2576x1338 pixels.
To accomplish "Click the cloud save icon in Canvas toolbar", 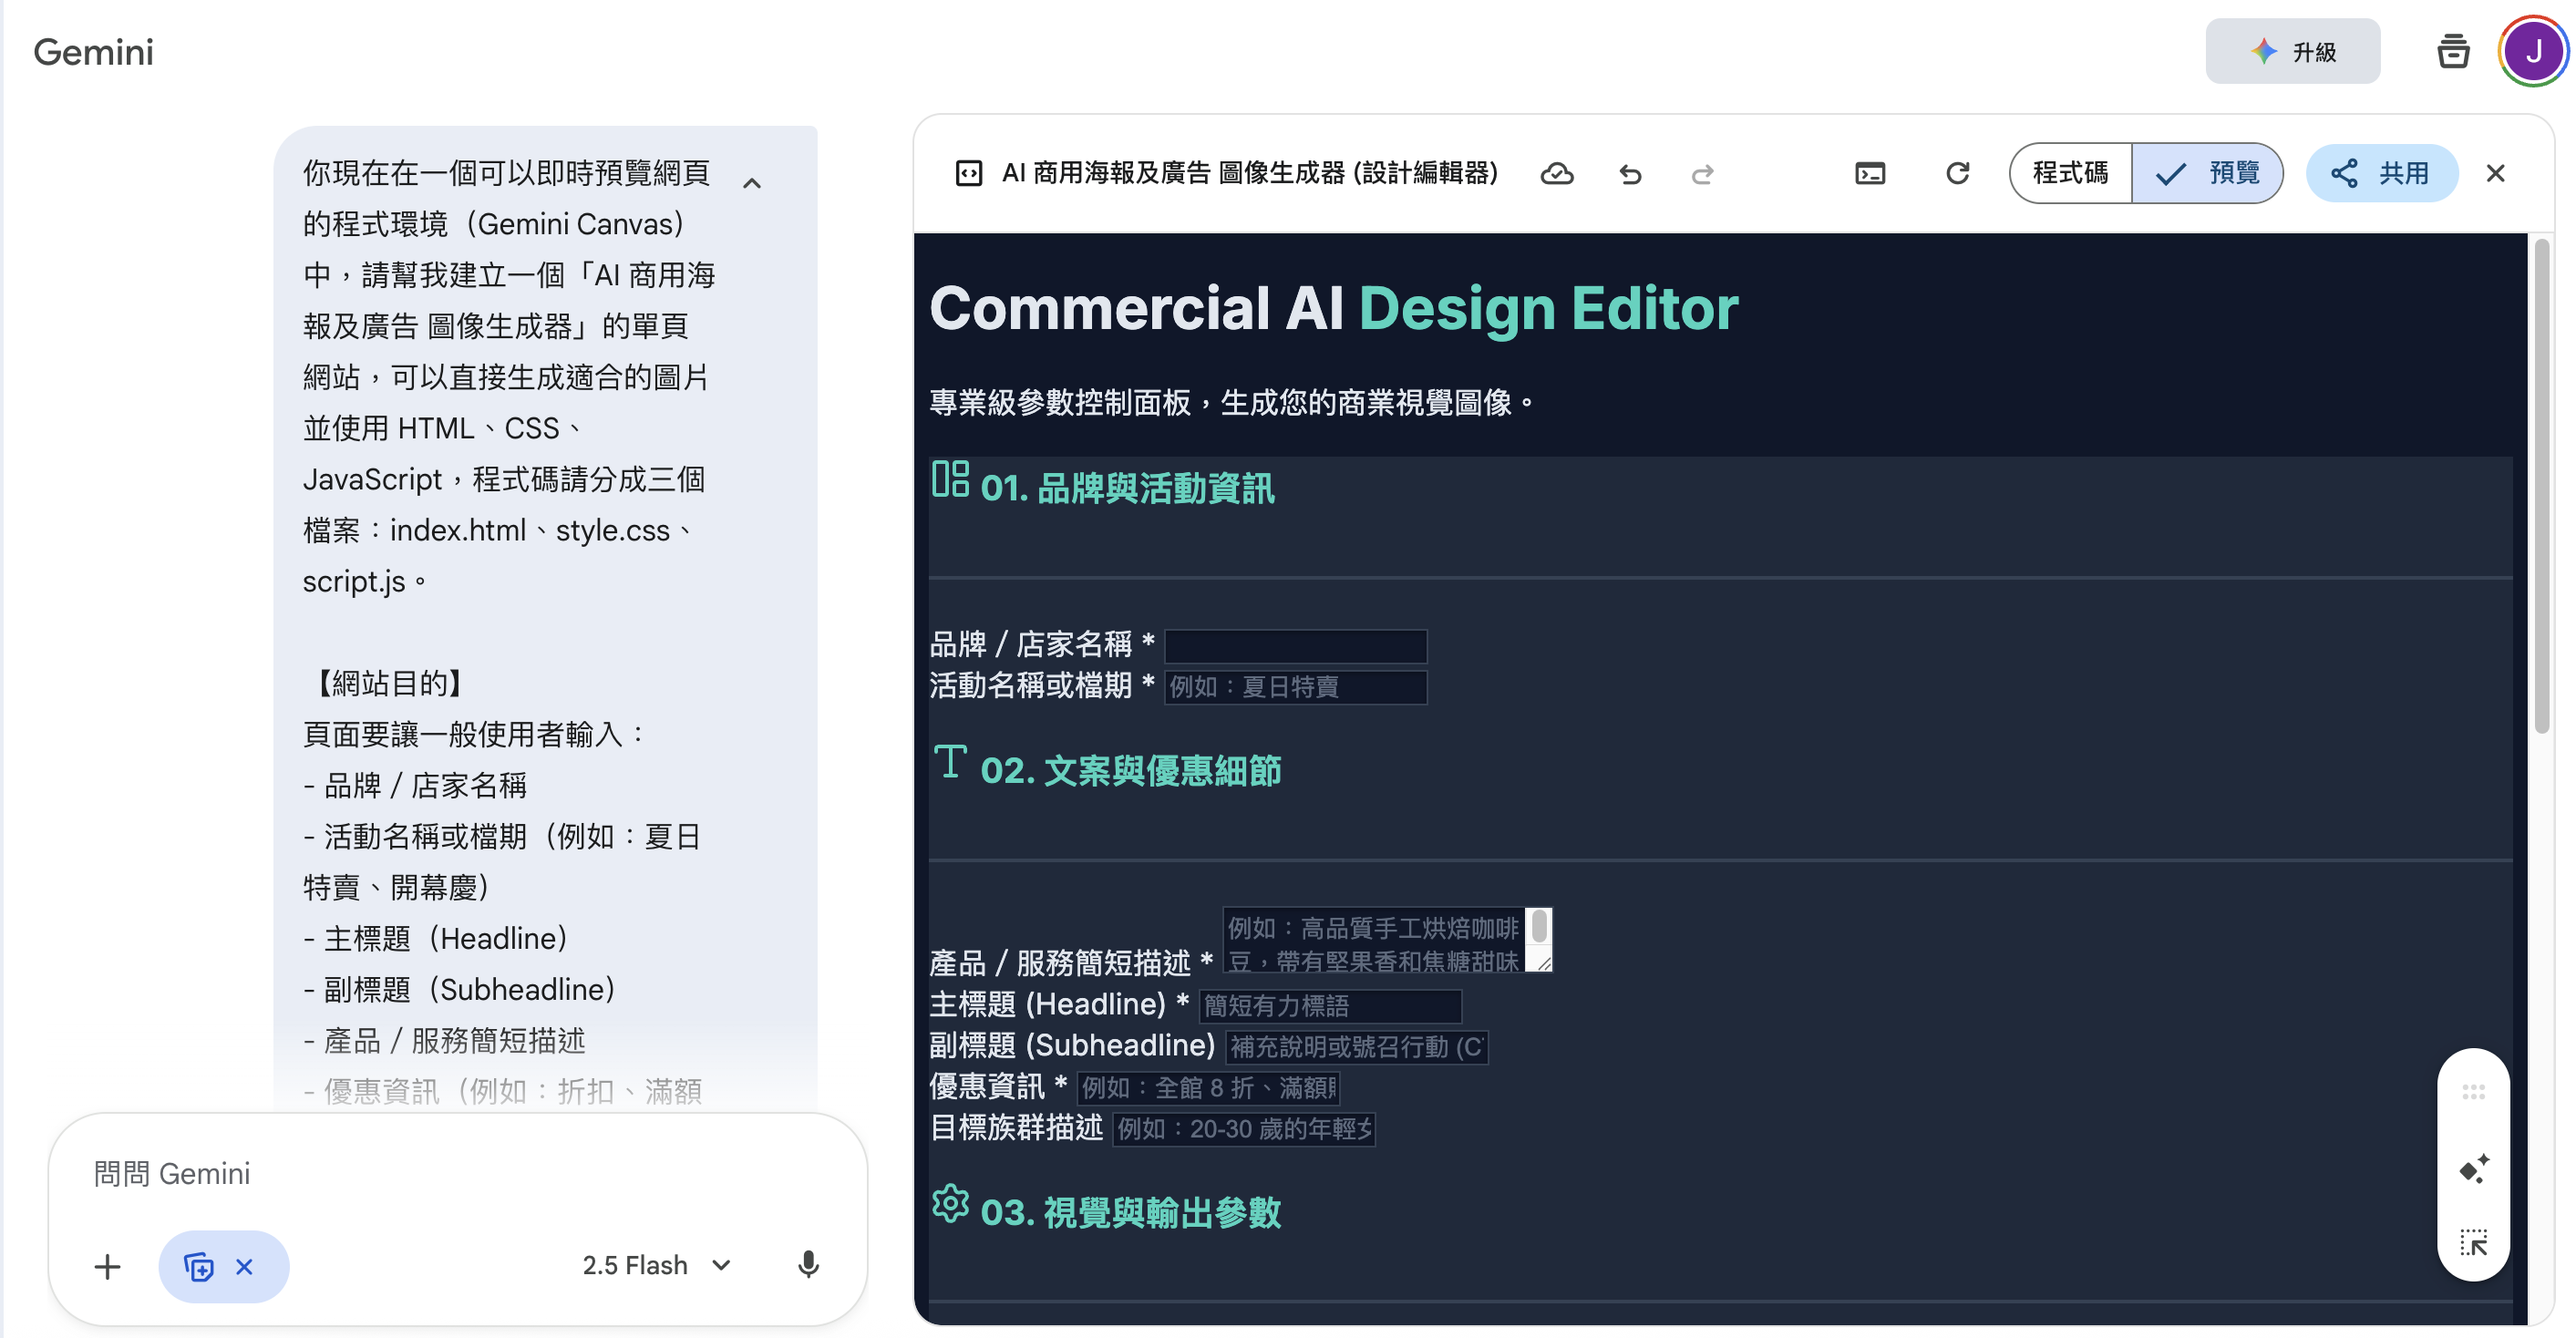I will [x=1556, y=174].
